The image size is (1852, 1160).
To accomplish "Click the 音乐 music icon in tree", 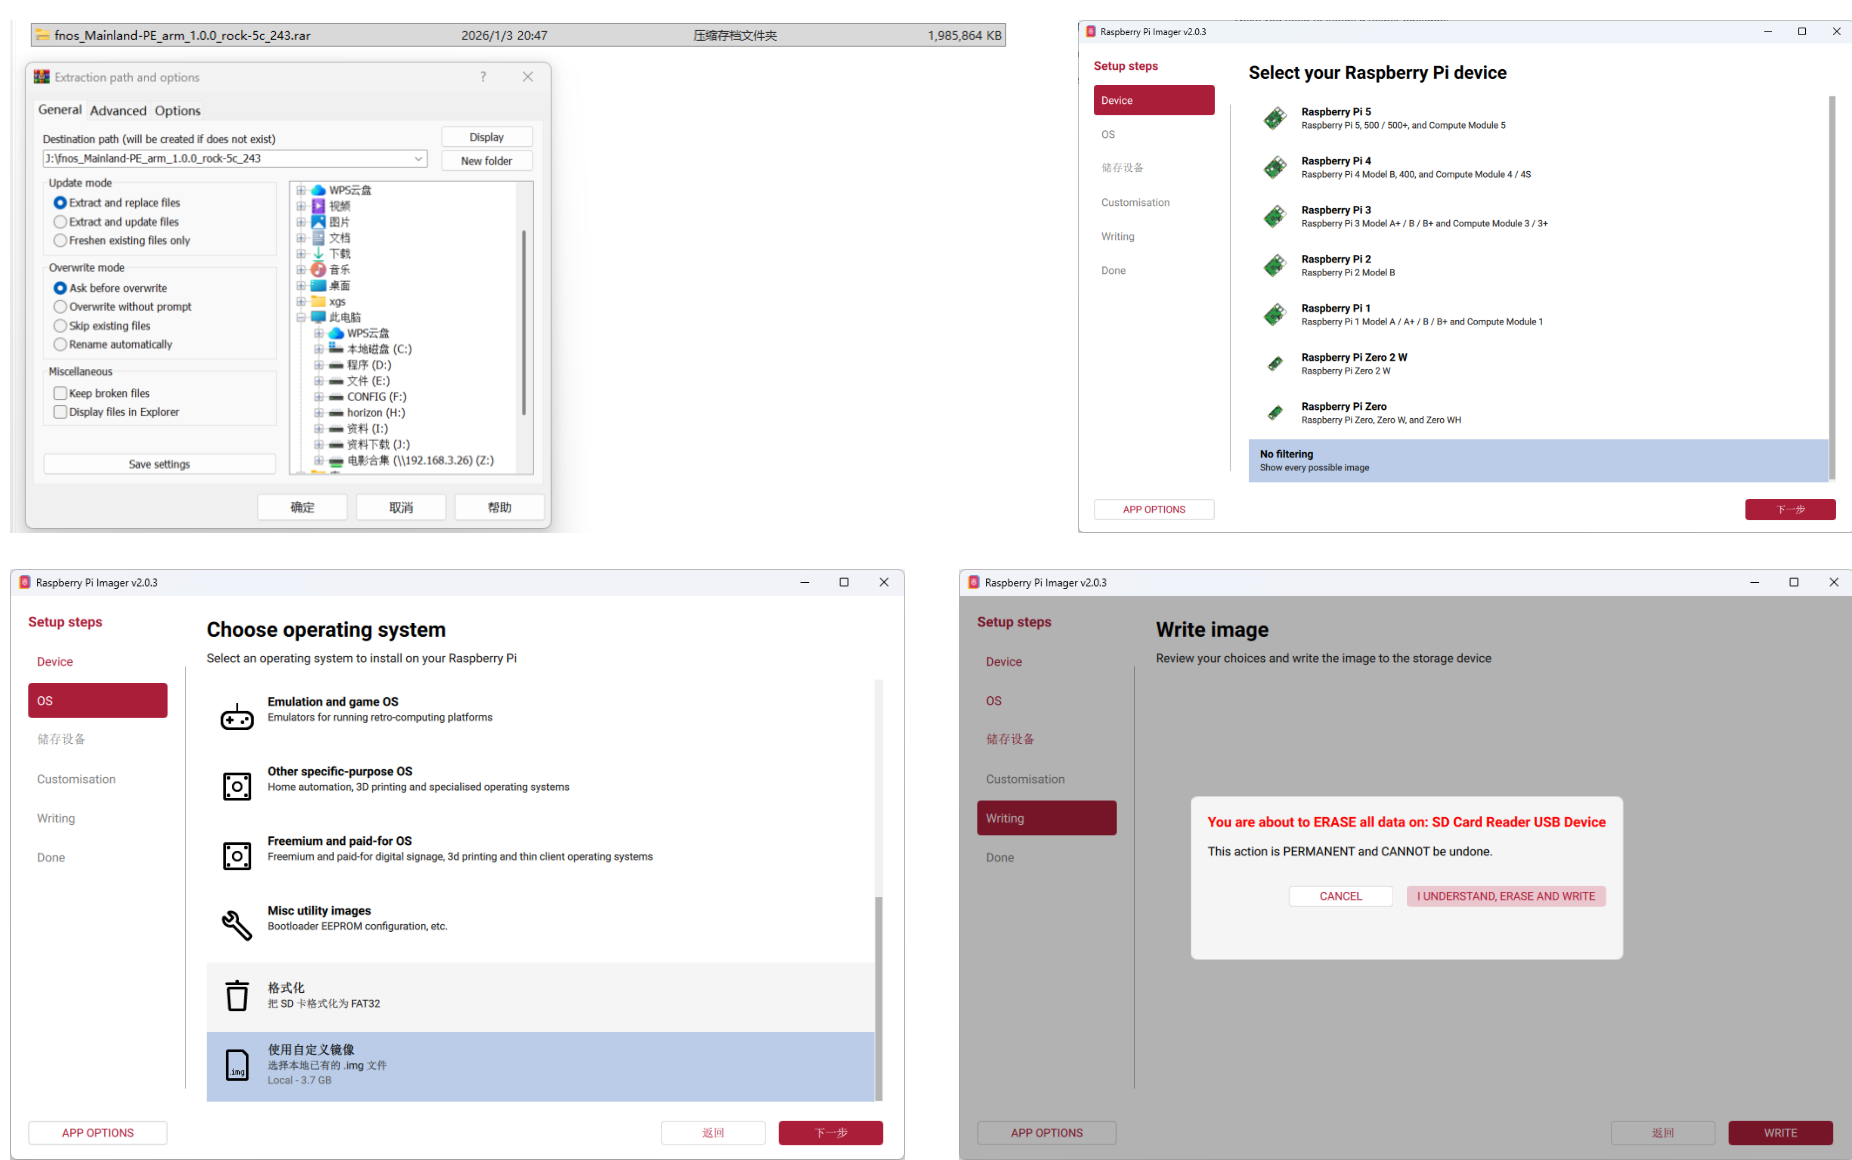I will (x=318, y=270).
